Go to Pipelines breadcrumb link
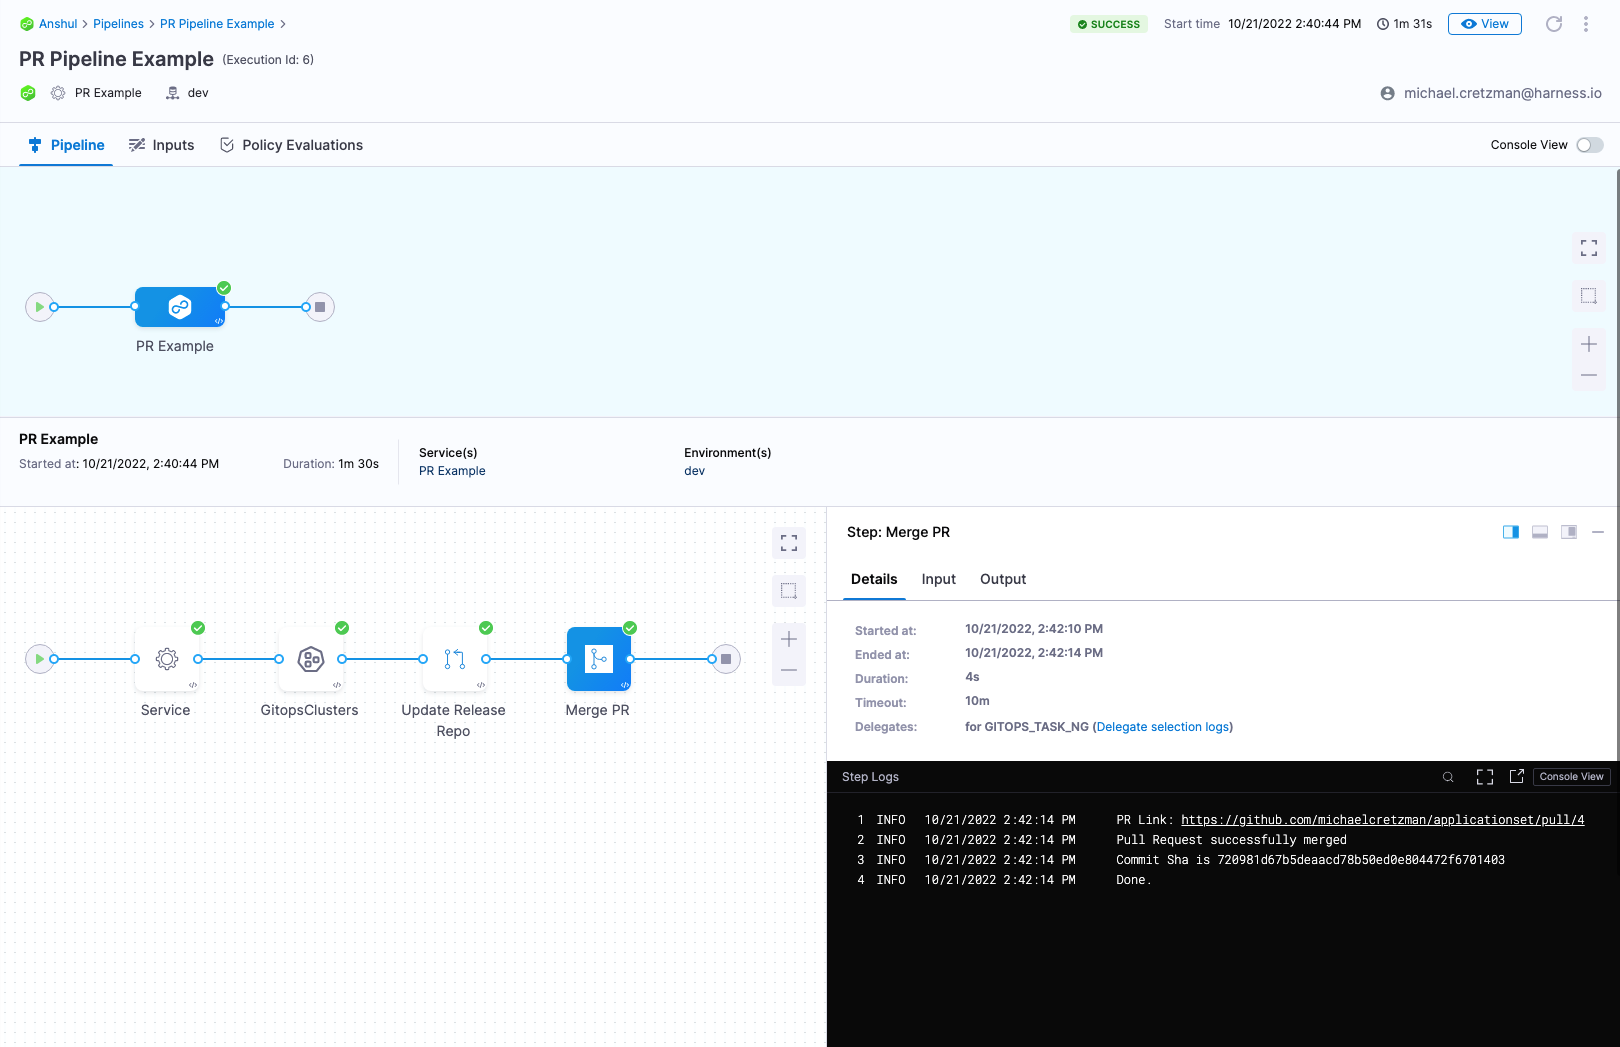 click(x=118, y=24)
